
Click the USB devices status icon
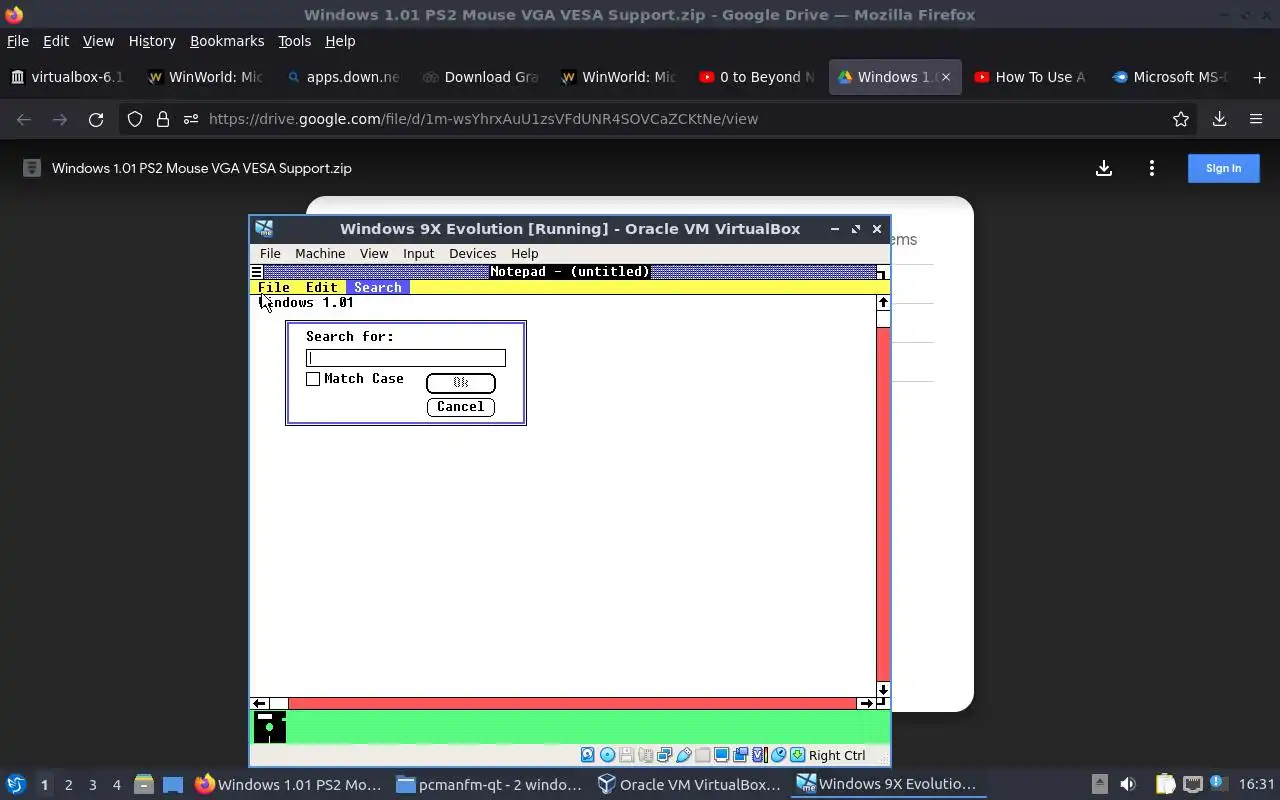pyautogui.click(x=683, y=755)
